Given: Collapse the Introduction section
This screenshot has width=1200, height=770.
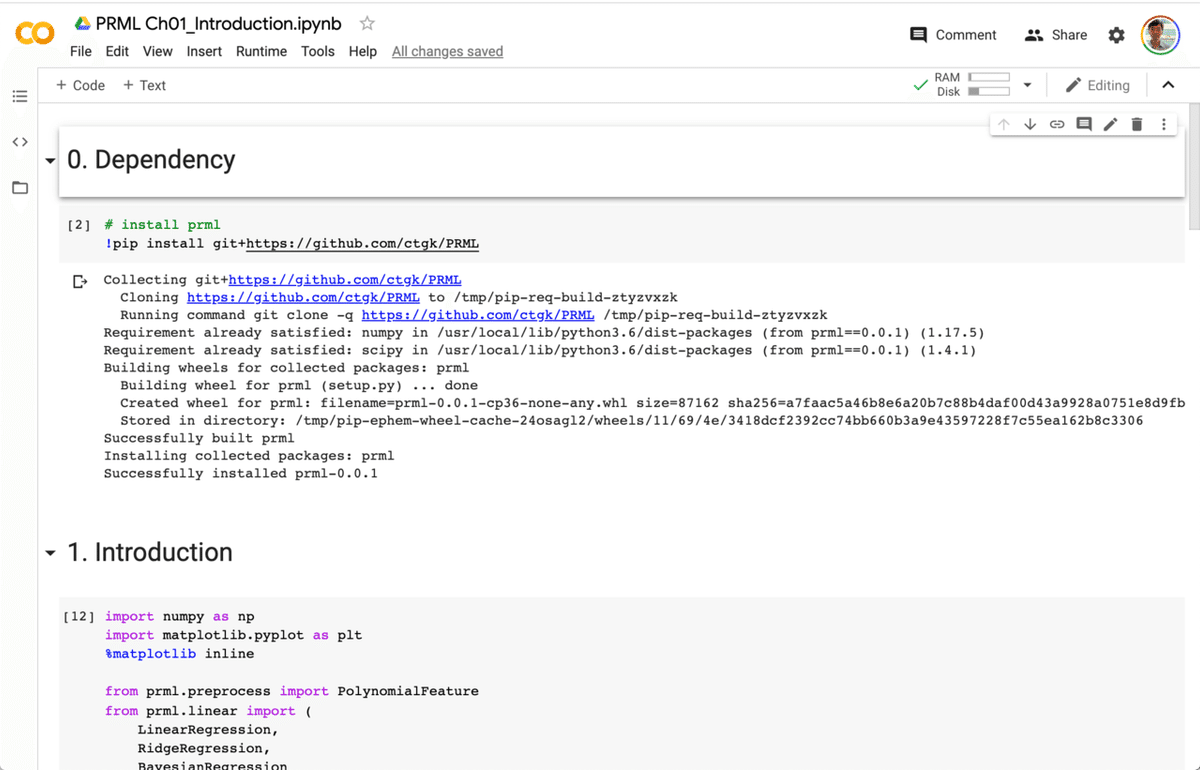Looking at the screenshot, I should point(50,552).
